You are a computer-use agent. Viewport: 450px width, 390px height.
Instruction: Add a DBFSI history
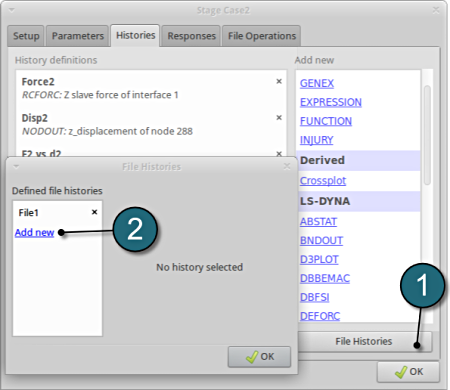(x=314, y=297)
